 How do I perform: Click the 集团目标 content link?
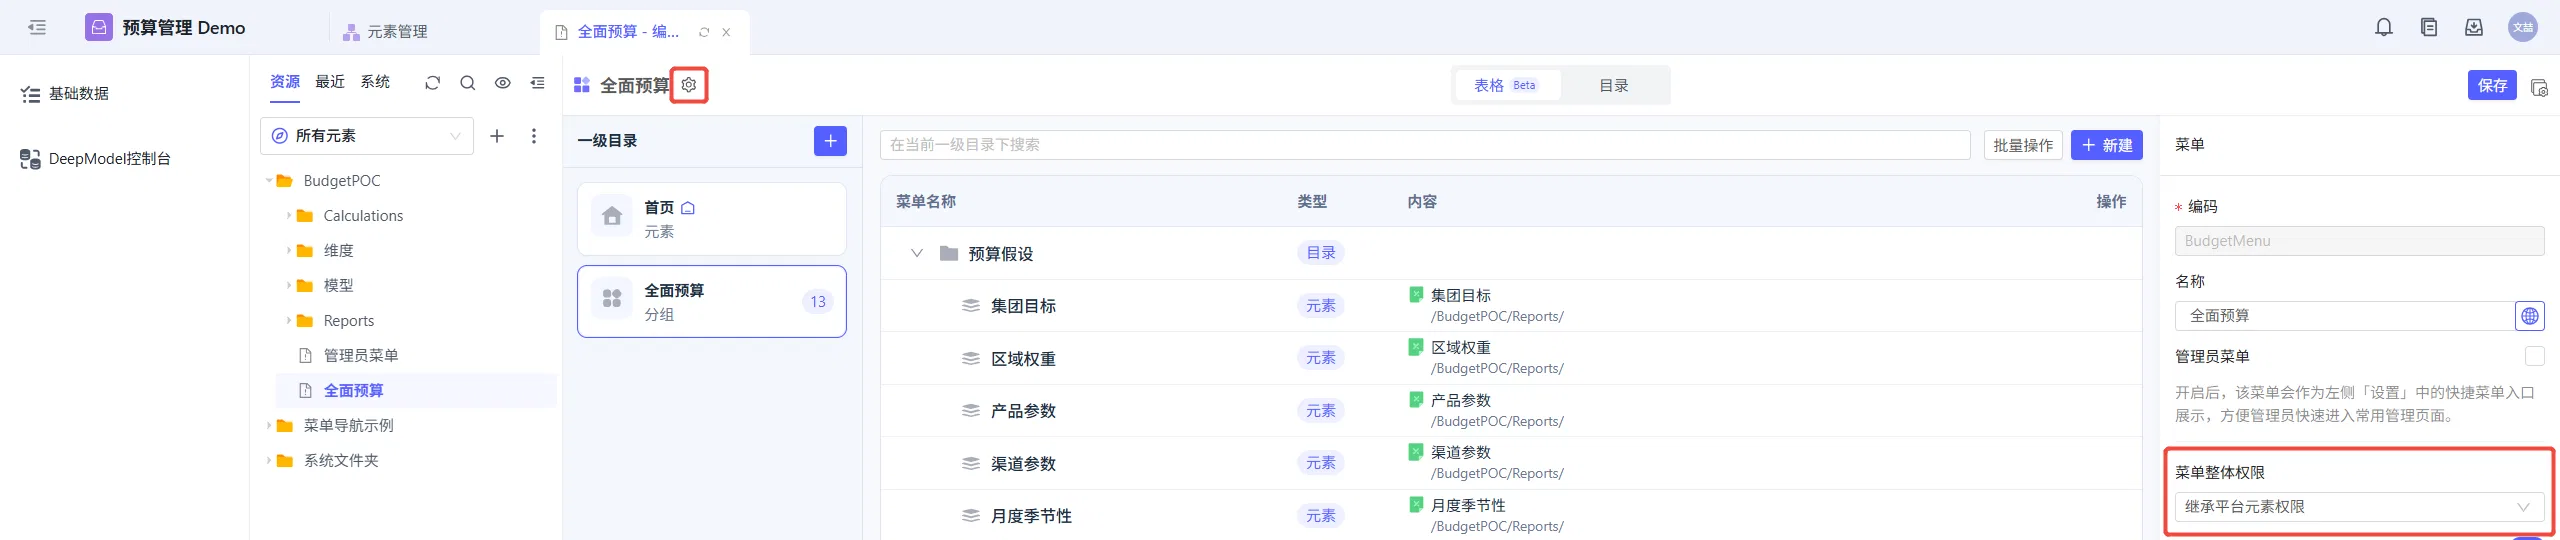coord(1461,296)
